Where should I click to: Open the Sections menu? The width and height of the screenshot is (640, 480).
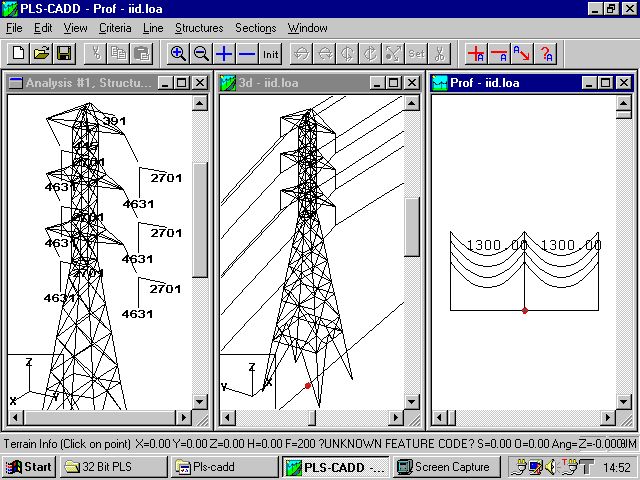[x=255, y=28]
